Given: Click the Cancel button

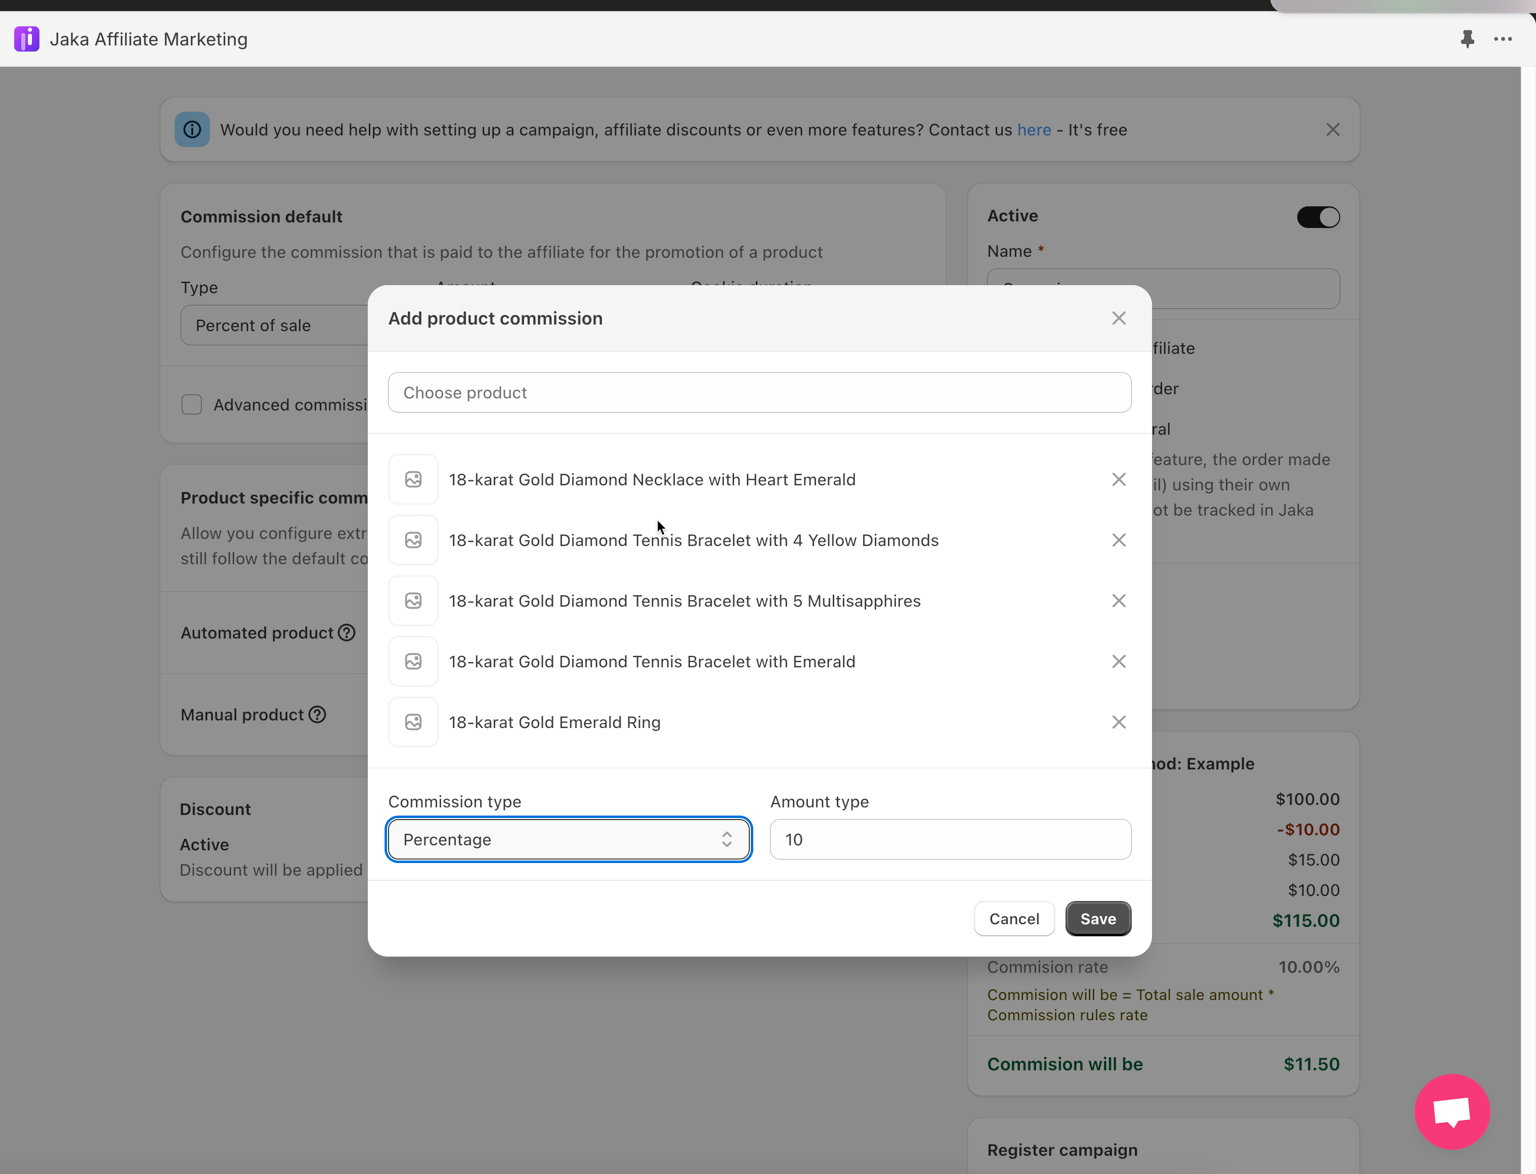Looking at the screenshot, I should point(1013,919).
